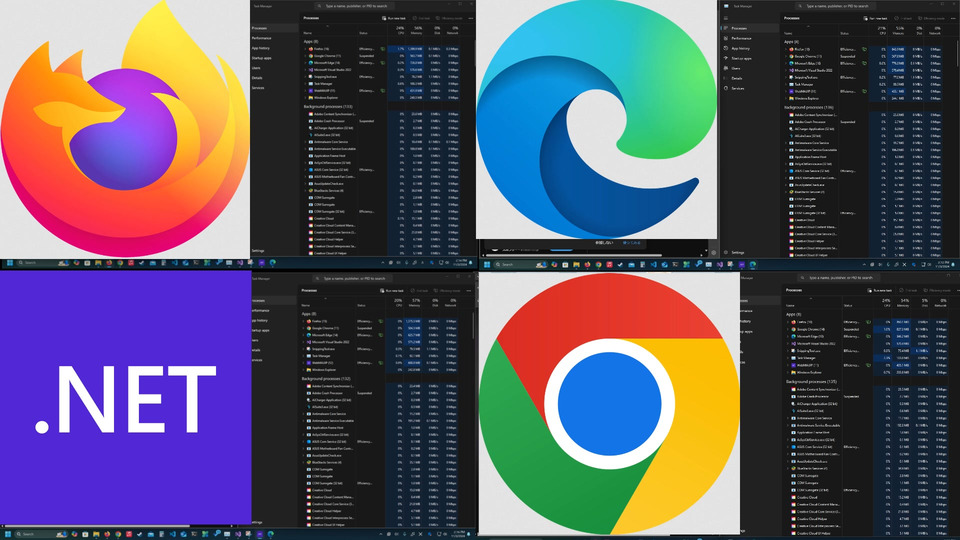Open Processes tab in Task Manager beside Firefox logo
The width and height of the screenshot is (960, 540).
tap(274, 28)
